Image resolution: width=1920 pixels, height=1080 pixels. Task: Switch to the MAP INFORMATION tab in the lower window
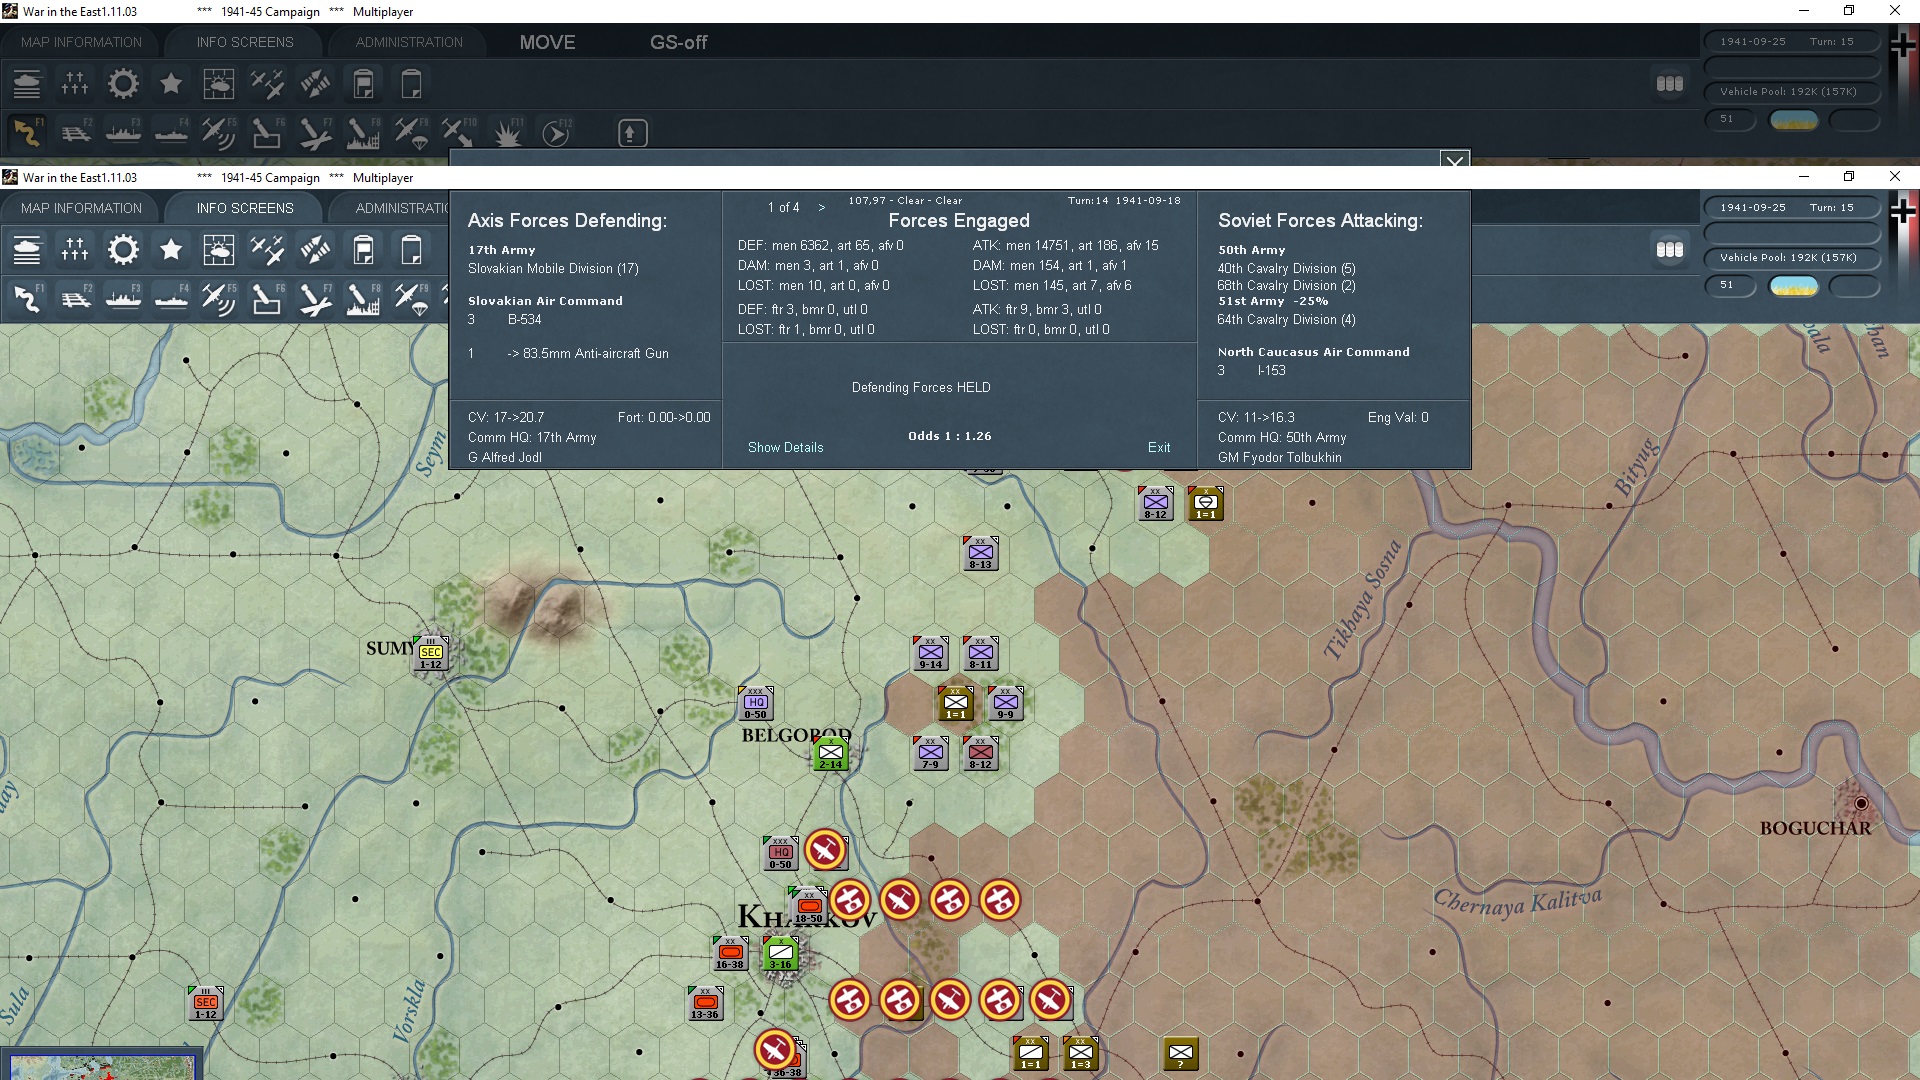coord(81,208)
